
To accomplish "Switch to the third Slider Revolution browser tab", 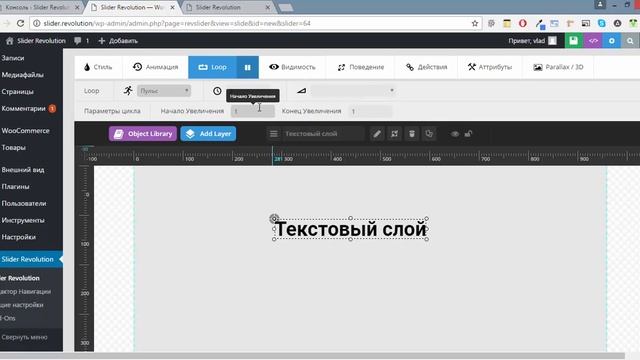I will point(227,7).
